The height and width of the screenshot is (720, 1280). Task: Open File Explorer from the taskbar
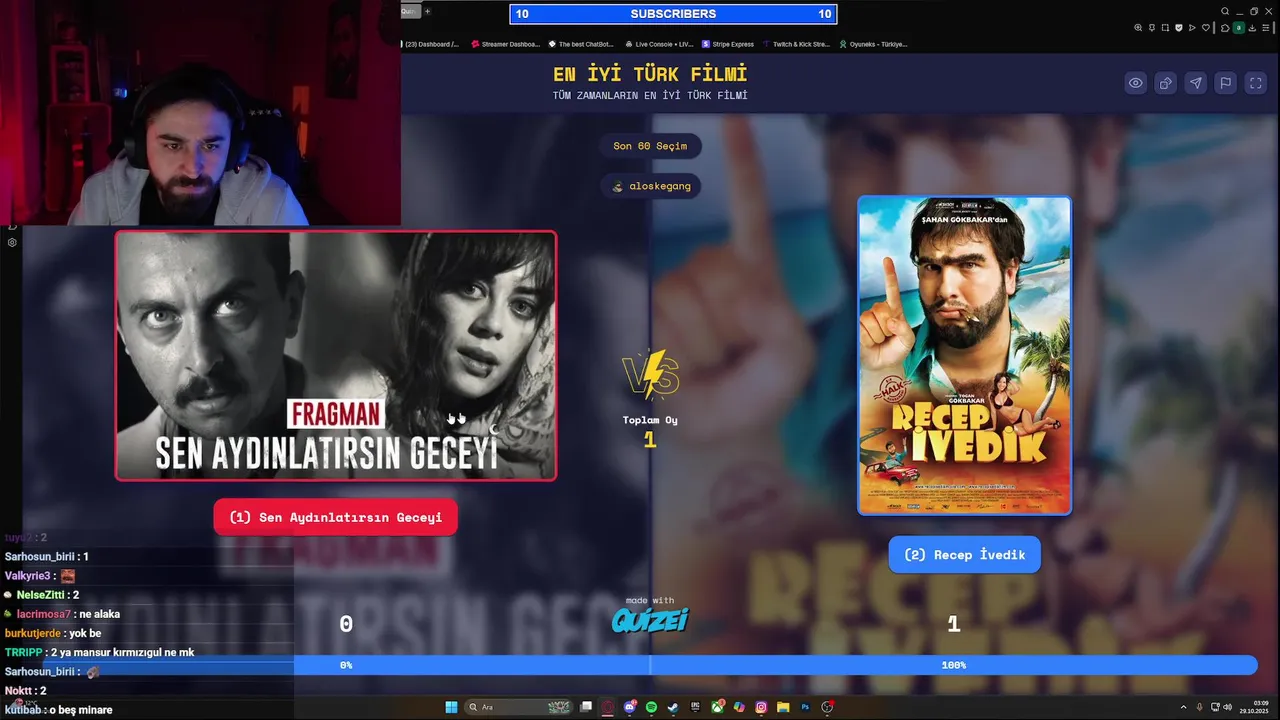[x=783, y=707]
